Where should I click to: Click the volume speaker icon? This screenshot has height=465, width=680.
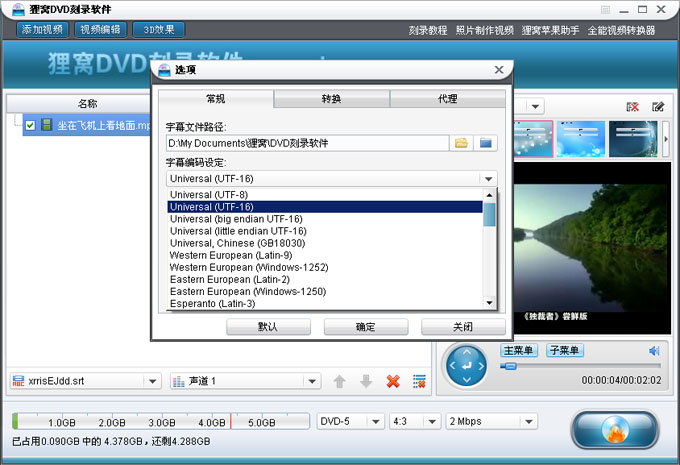(654, 350)
